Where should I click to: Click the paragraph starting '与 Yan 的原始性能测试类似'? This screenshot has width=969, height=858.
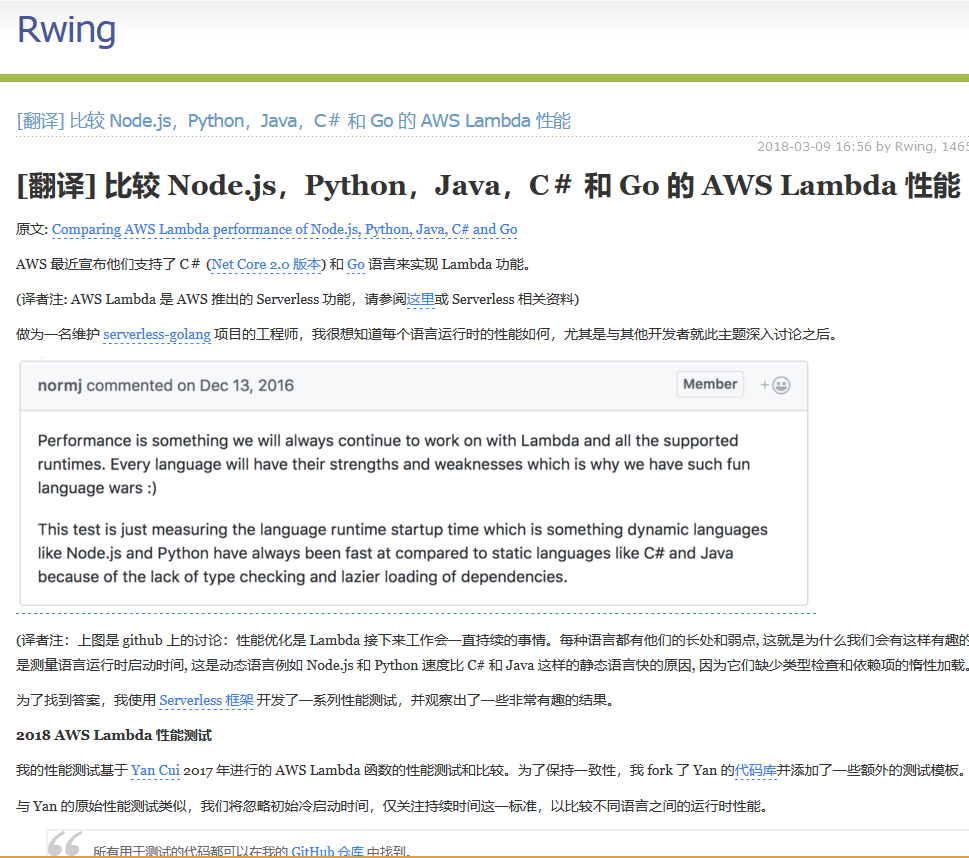392,806
